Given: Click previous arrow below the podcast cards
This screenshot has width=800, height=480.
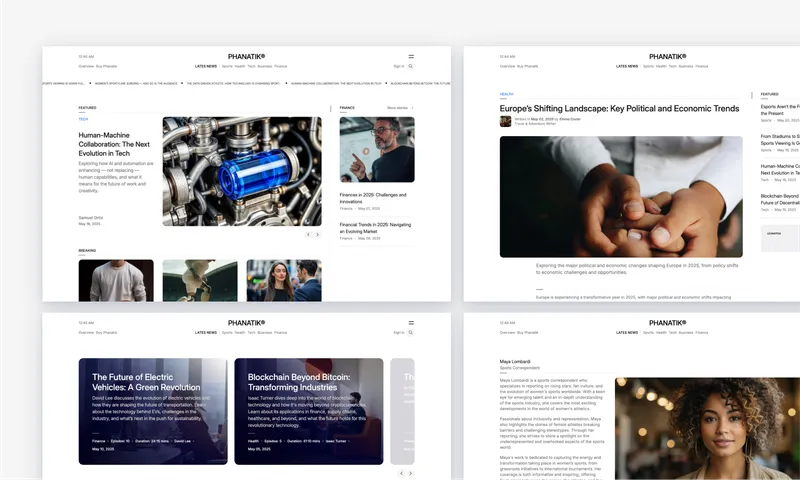Looking at the screenshot, I should pyautogui.click(x=401, y=473).
